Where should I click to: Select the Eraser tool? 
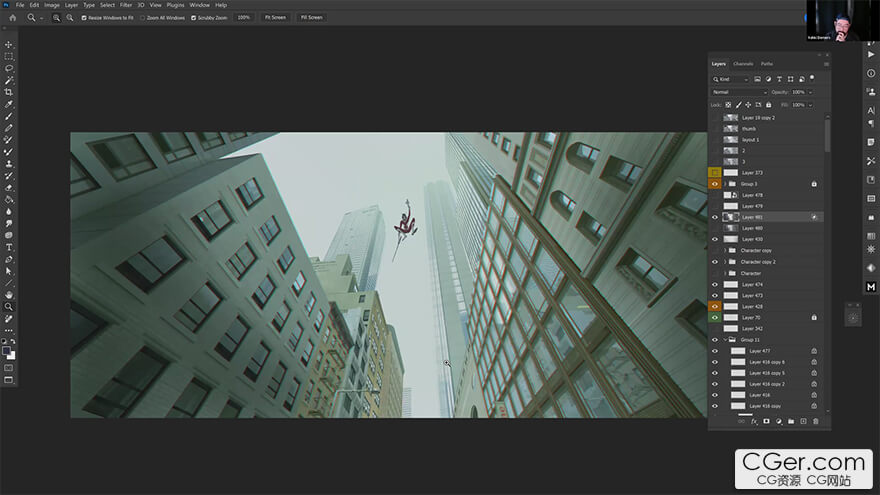(8, 187)
